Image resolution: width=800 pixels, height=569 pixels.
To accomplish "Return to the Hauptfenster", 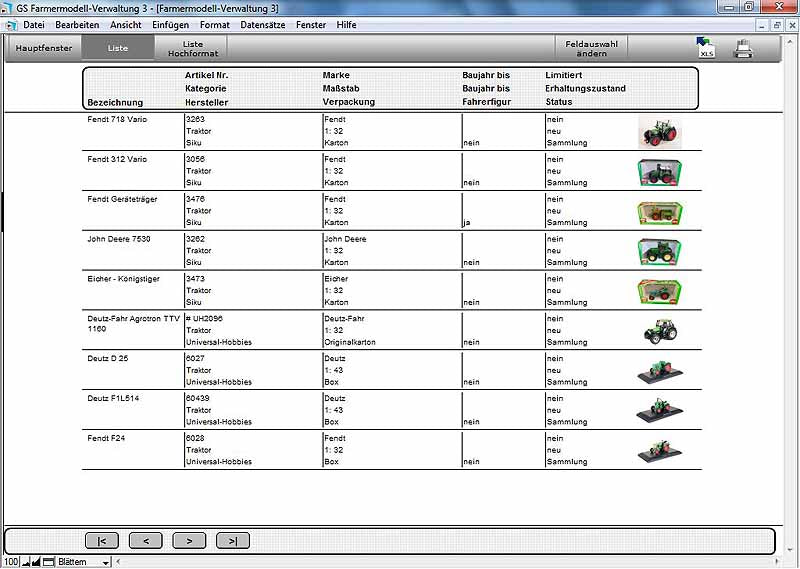I will (44, 48).
